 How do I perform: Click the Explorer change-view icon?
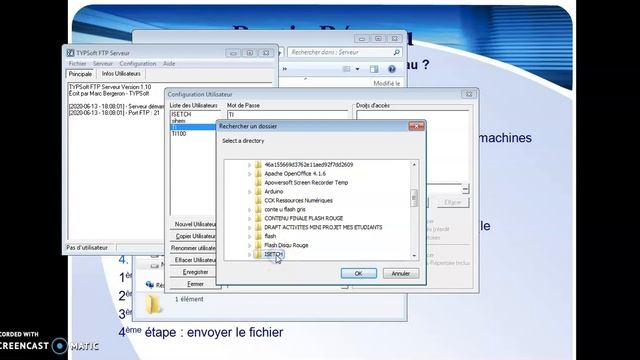click(x=347, y=69)
